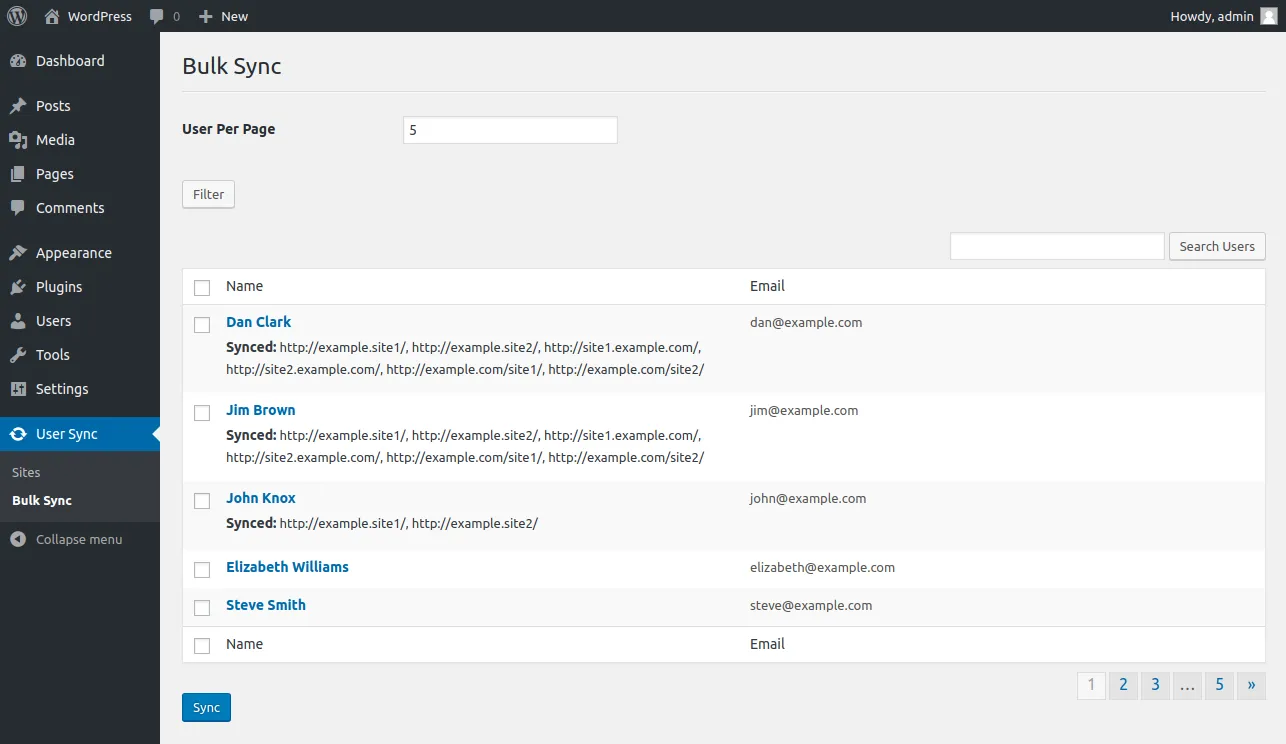Check the box next to Dan Clark
Viewport: 1286px width, 744px height.
click(202, 325)
